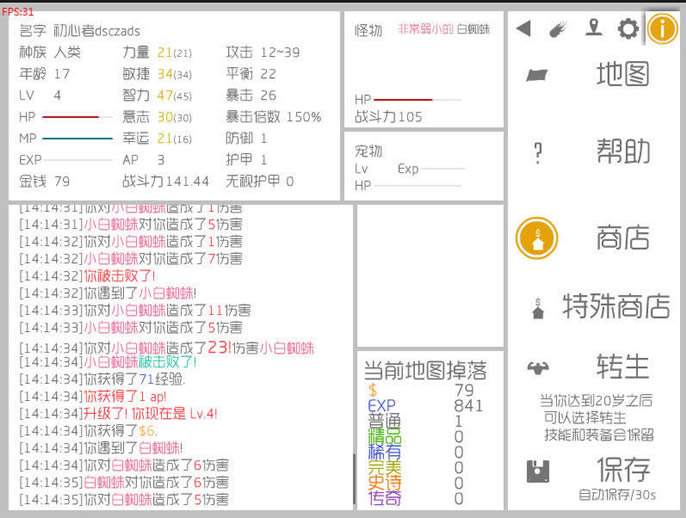Screen dimensions: 686x518
Task: Click the 平衡 22 balance stat
Action: 251,74
